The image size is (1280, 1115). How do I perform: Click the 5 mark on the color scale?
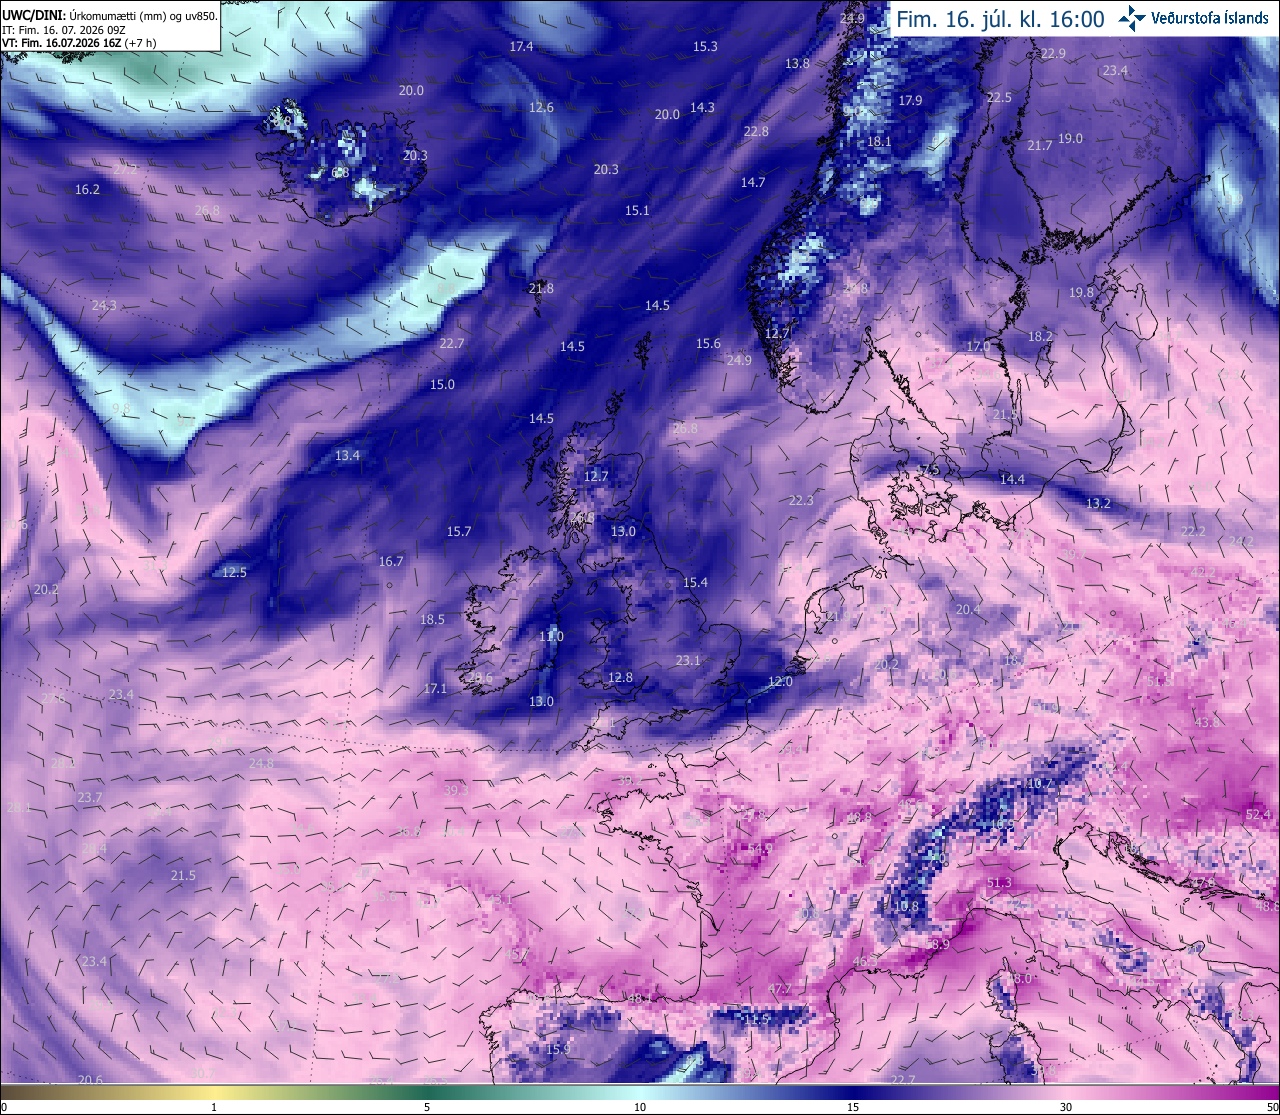[427, 1106]
